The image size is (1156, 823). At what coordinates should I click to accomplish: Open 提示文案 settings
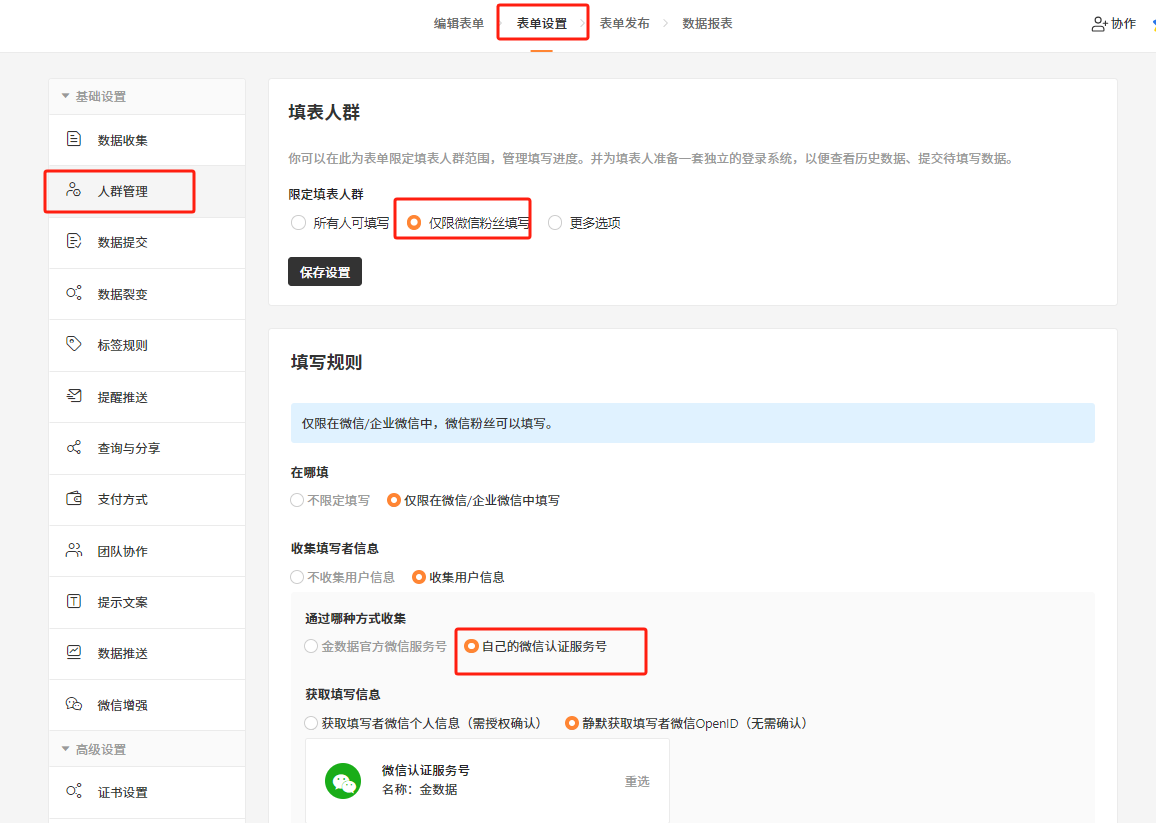click(x=147, y=602)
